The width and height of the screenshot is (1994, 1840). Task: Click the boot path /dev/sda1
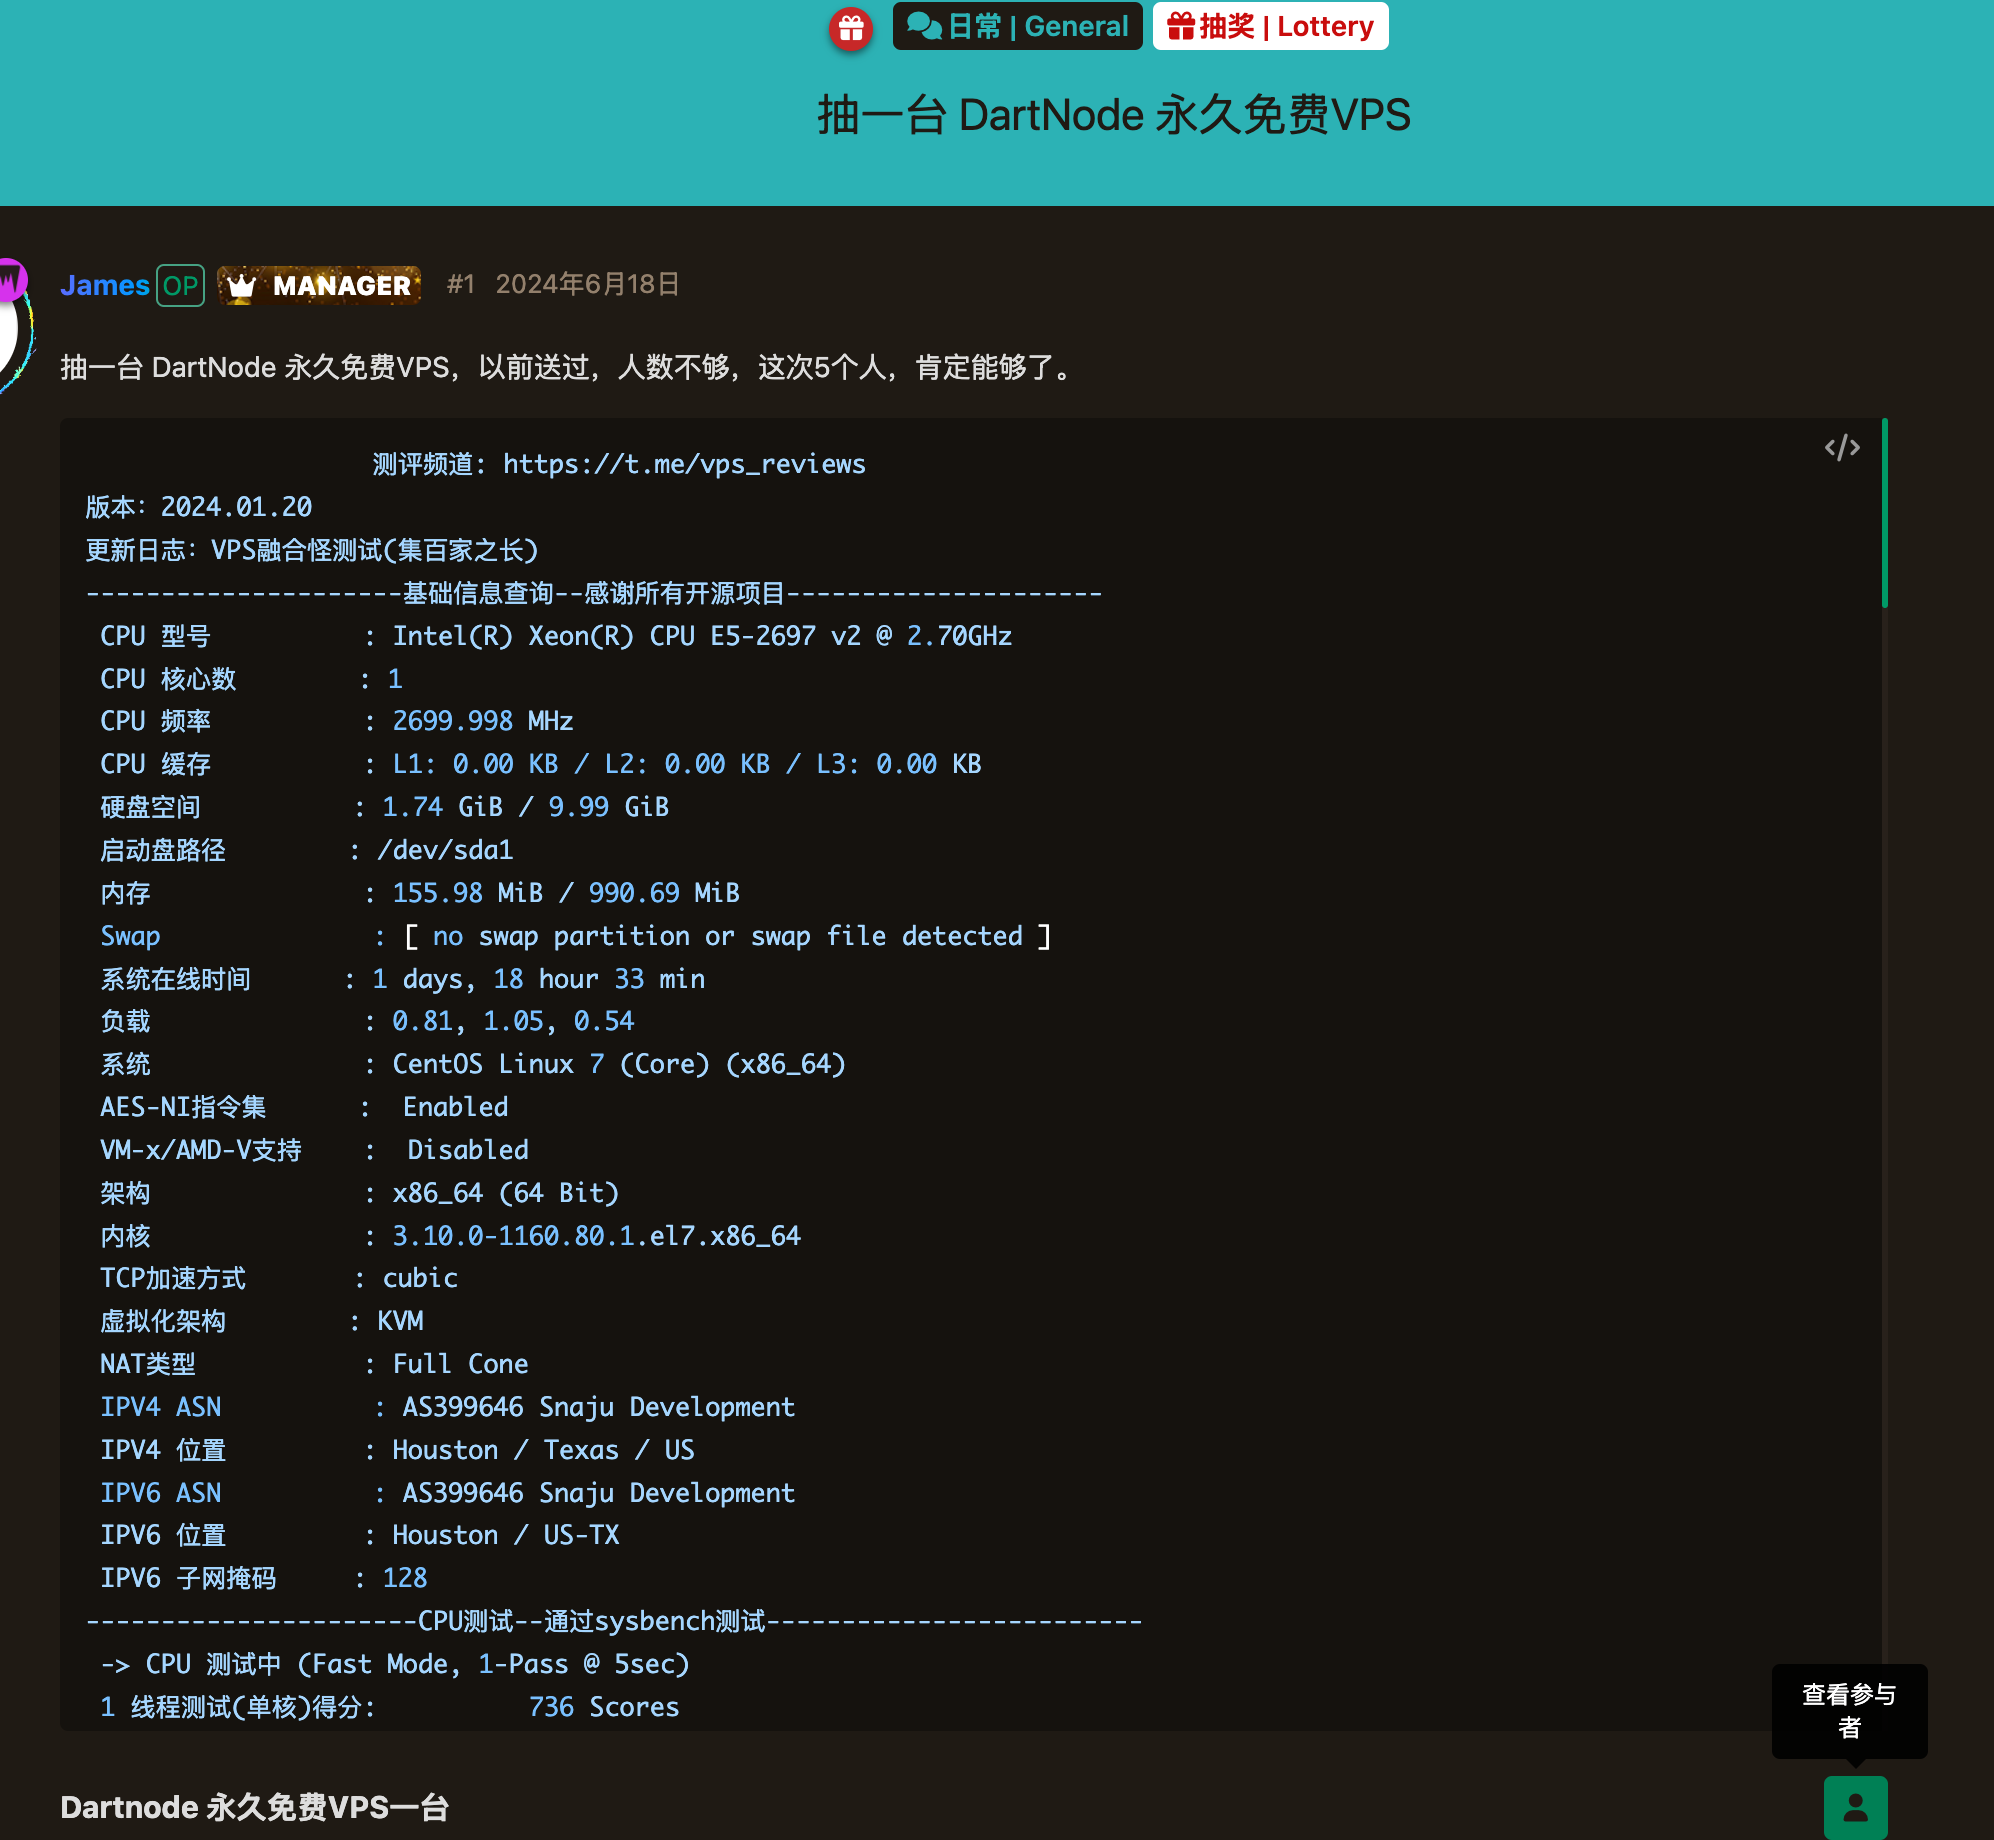(445, 850)
